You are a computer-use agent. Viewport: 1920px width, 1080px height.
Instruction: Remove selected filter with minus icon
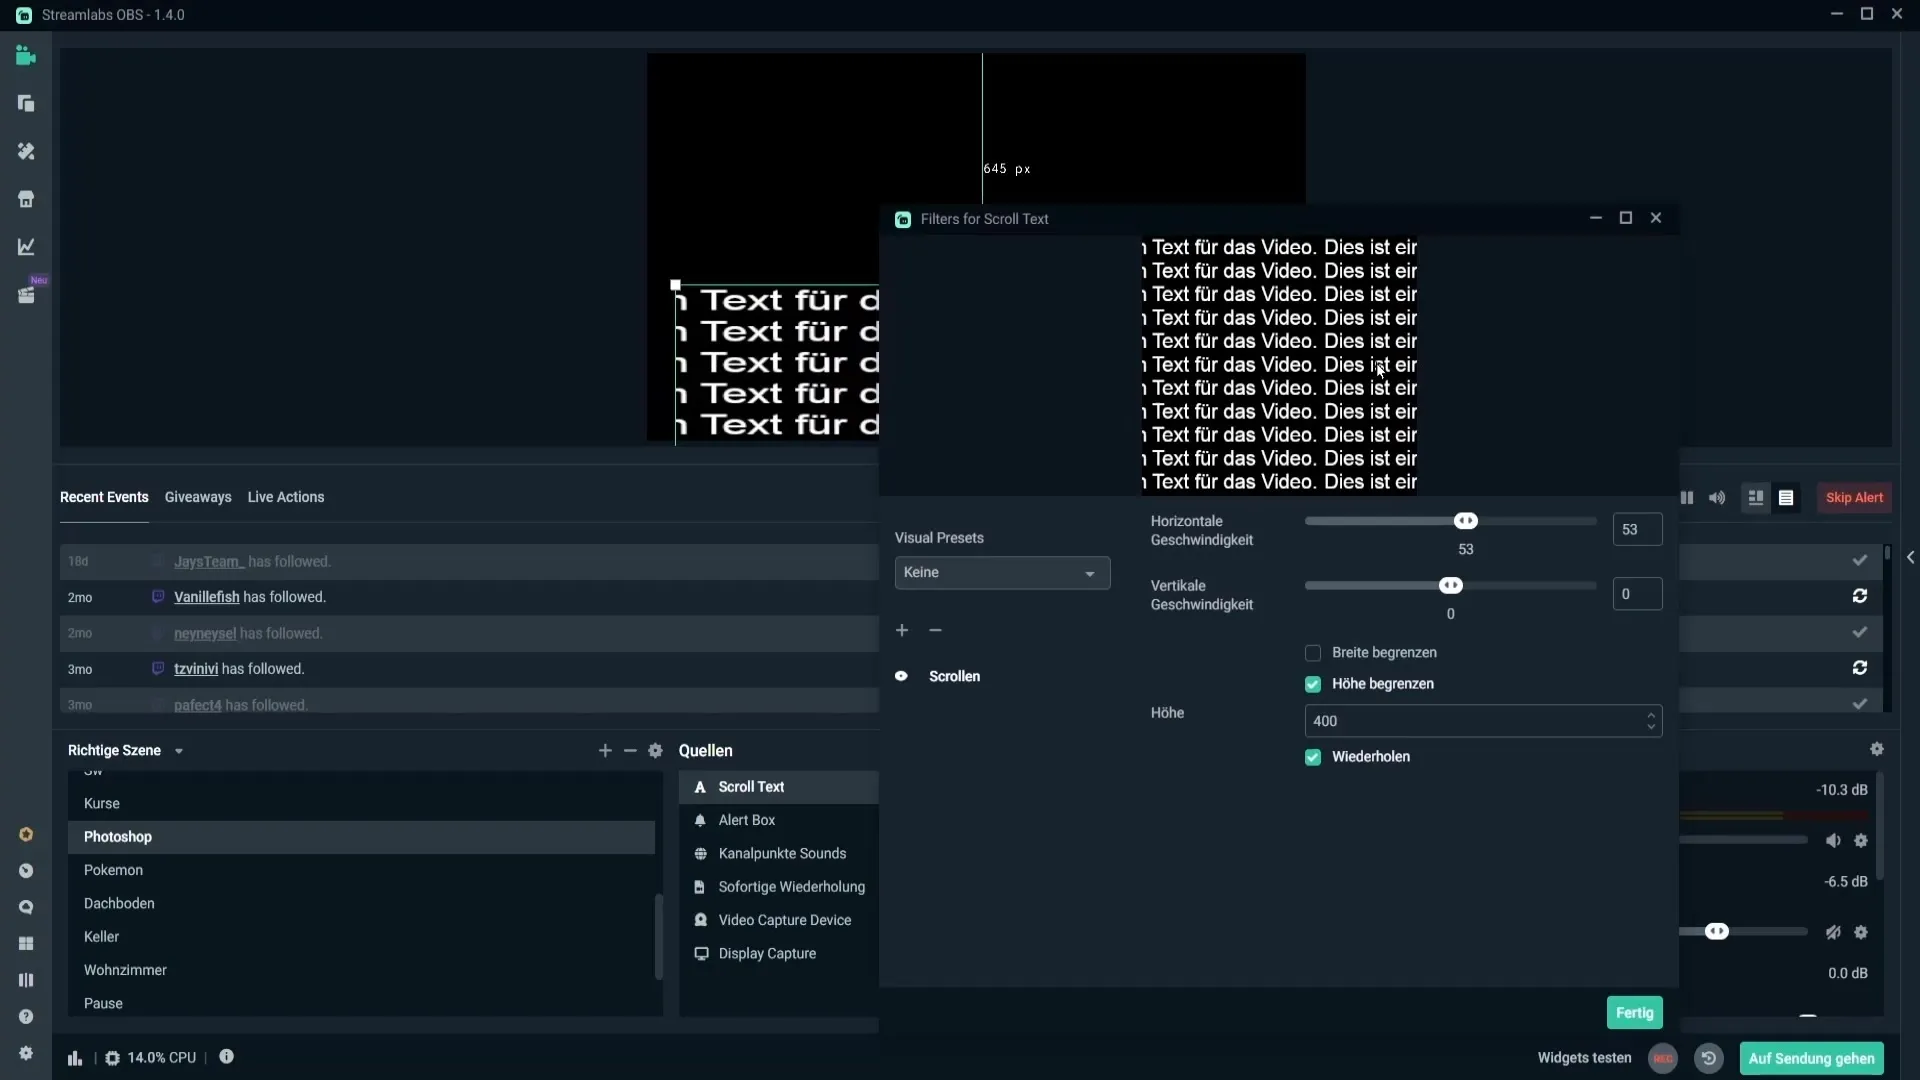tap(936, 630)
